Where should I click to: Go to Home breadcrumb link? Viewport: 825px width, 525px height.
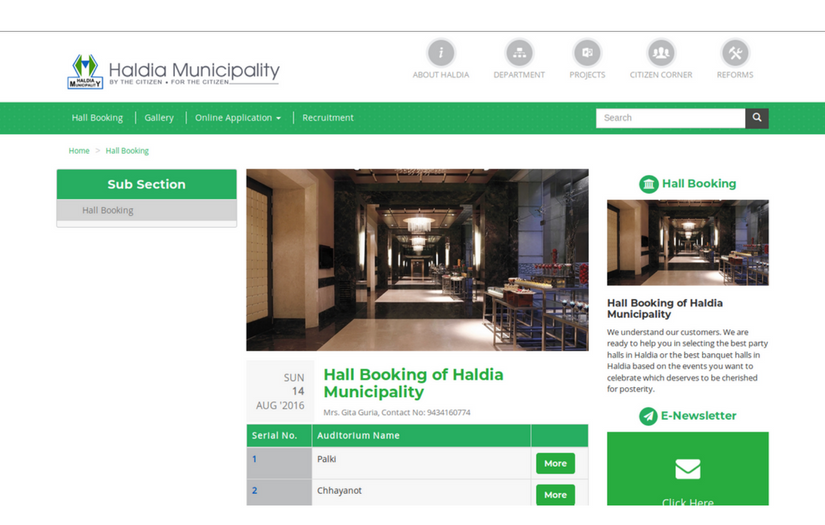(x=79, y=151)
